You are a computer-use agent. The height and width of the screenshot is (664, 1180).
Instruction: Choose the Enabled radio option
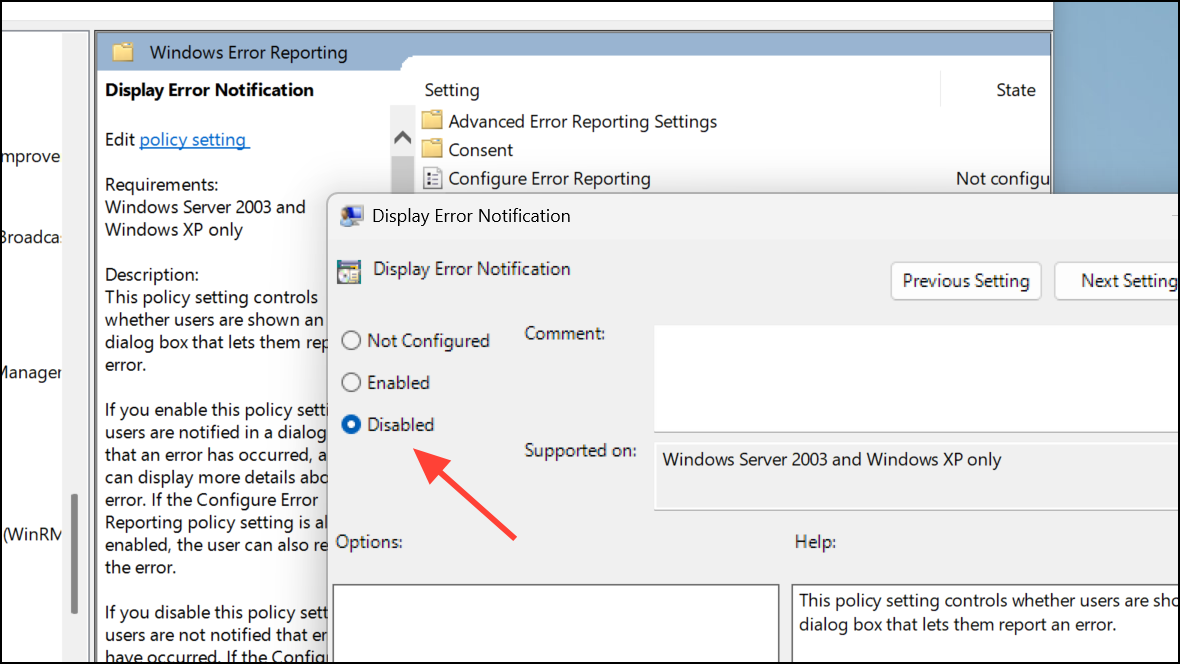click(x=351, y=383)
